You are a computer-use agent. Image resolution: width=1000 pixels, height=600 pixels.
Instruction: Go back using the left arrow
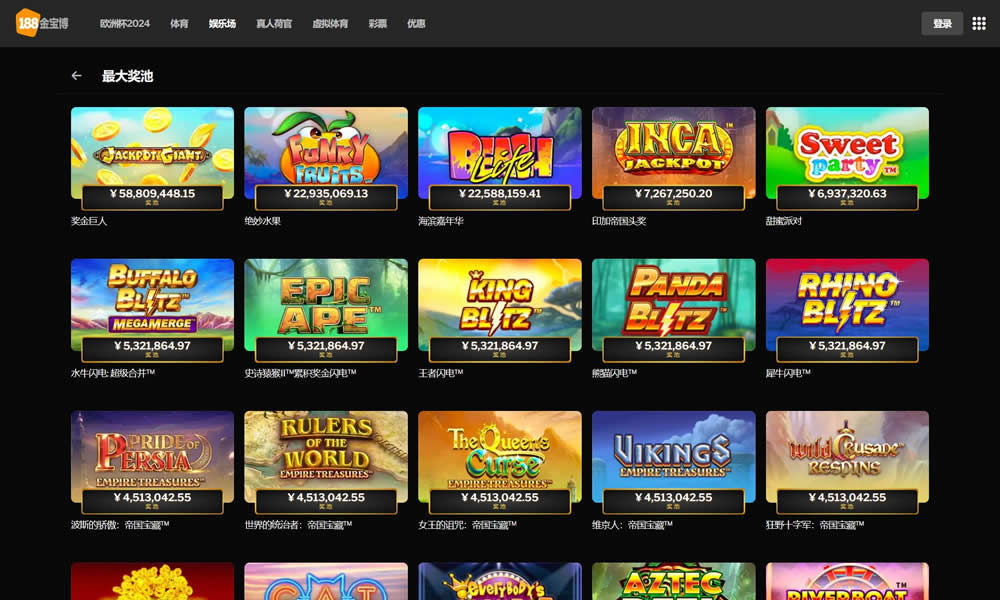click(x=77, y=76)
